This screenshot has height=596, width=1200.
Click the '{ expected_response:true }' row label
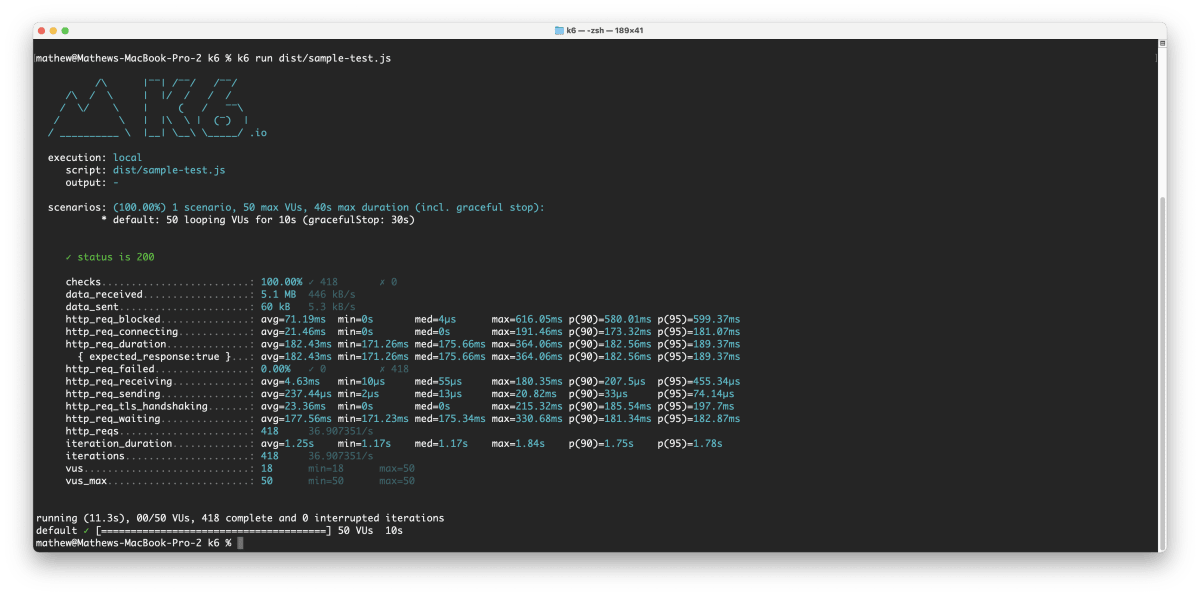[x=154, y=356]
